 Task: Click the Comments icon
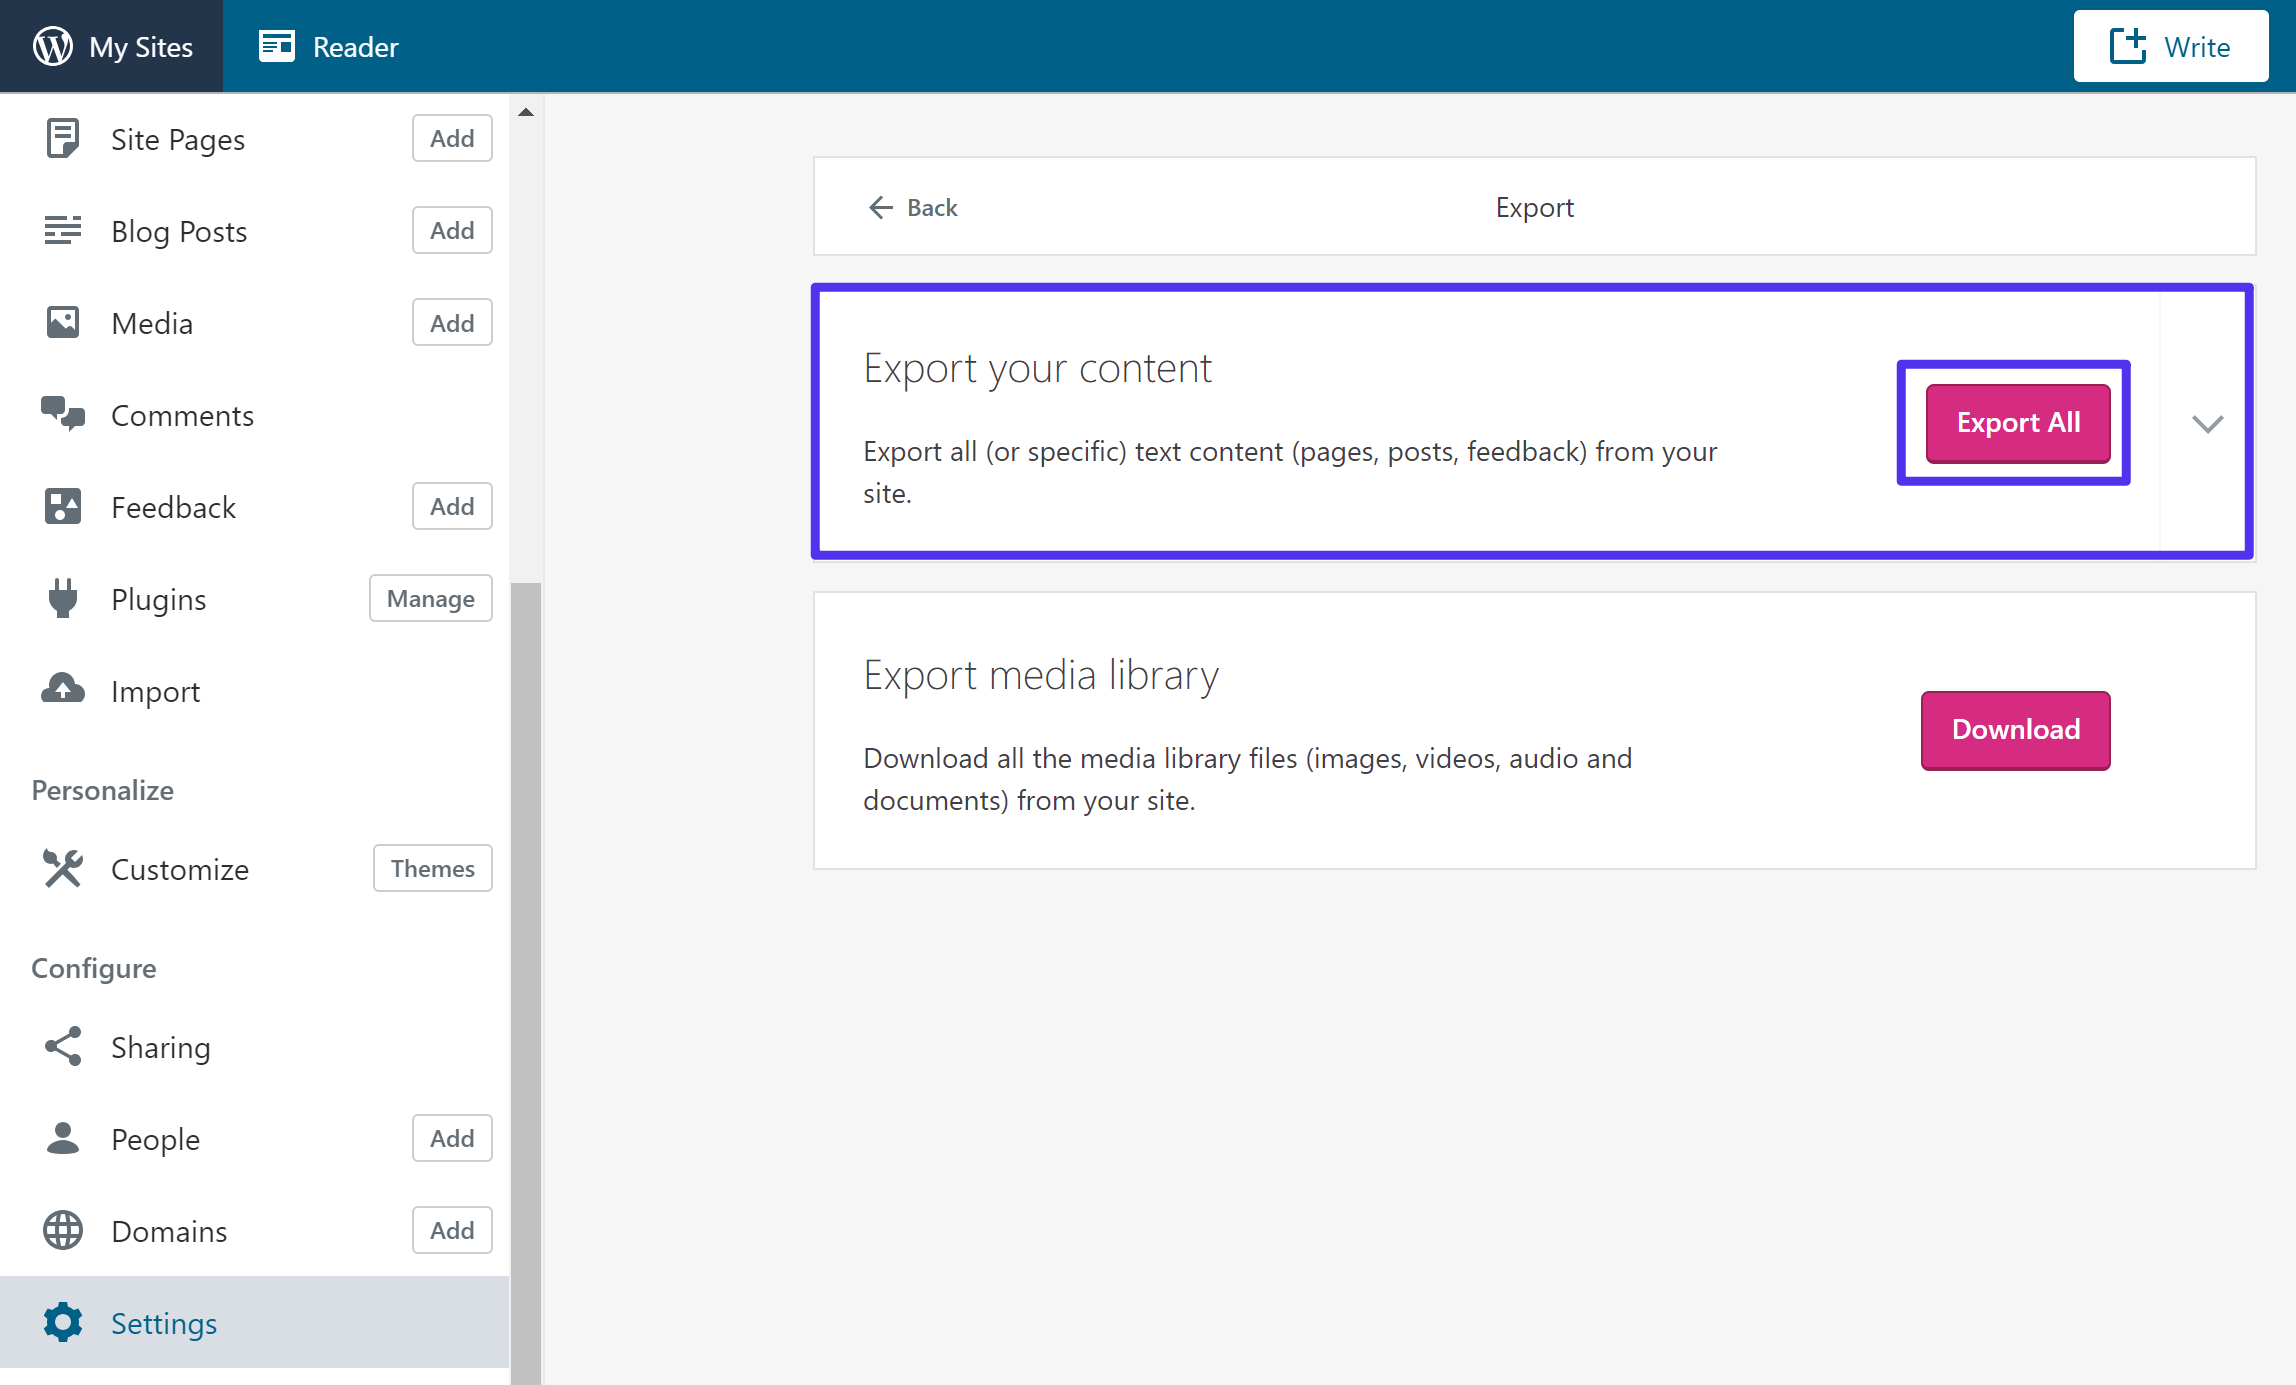click(x=62, y=415)
